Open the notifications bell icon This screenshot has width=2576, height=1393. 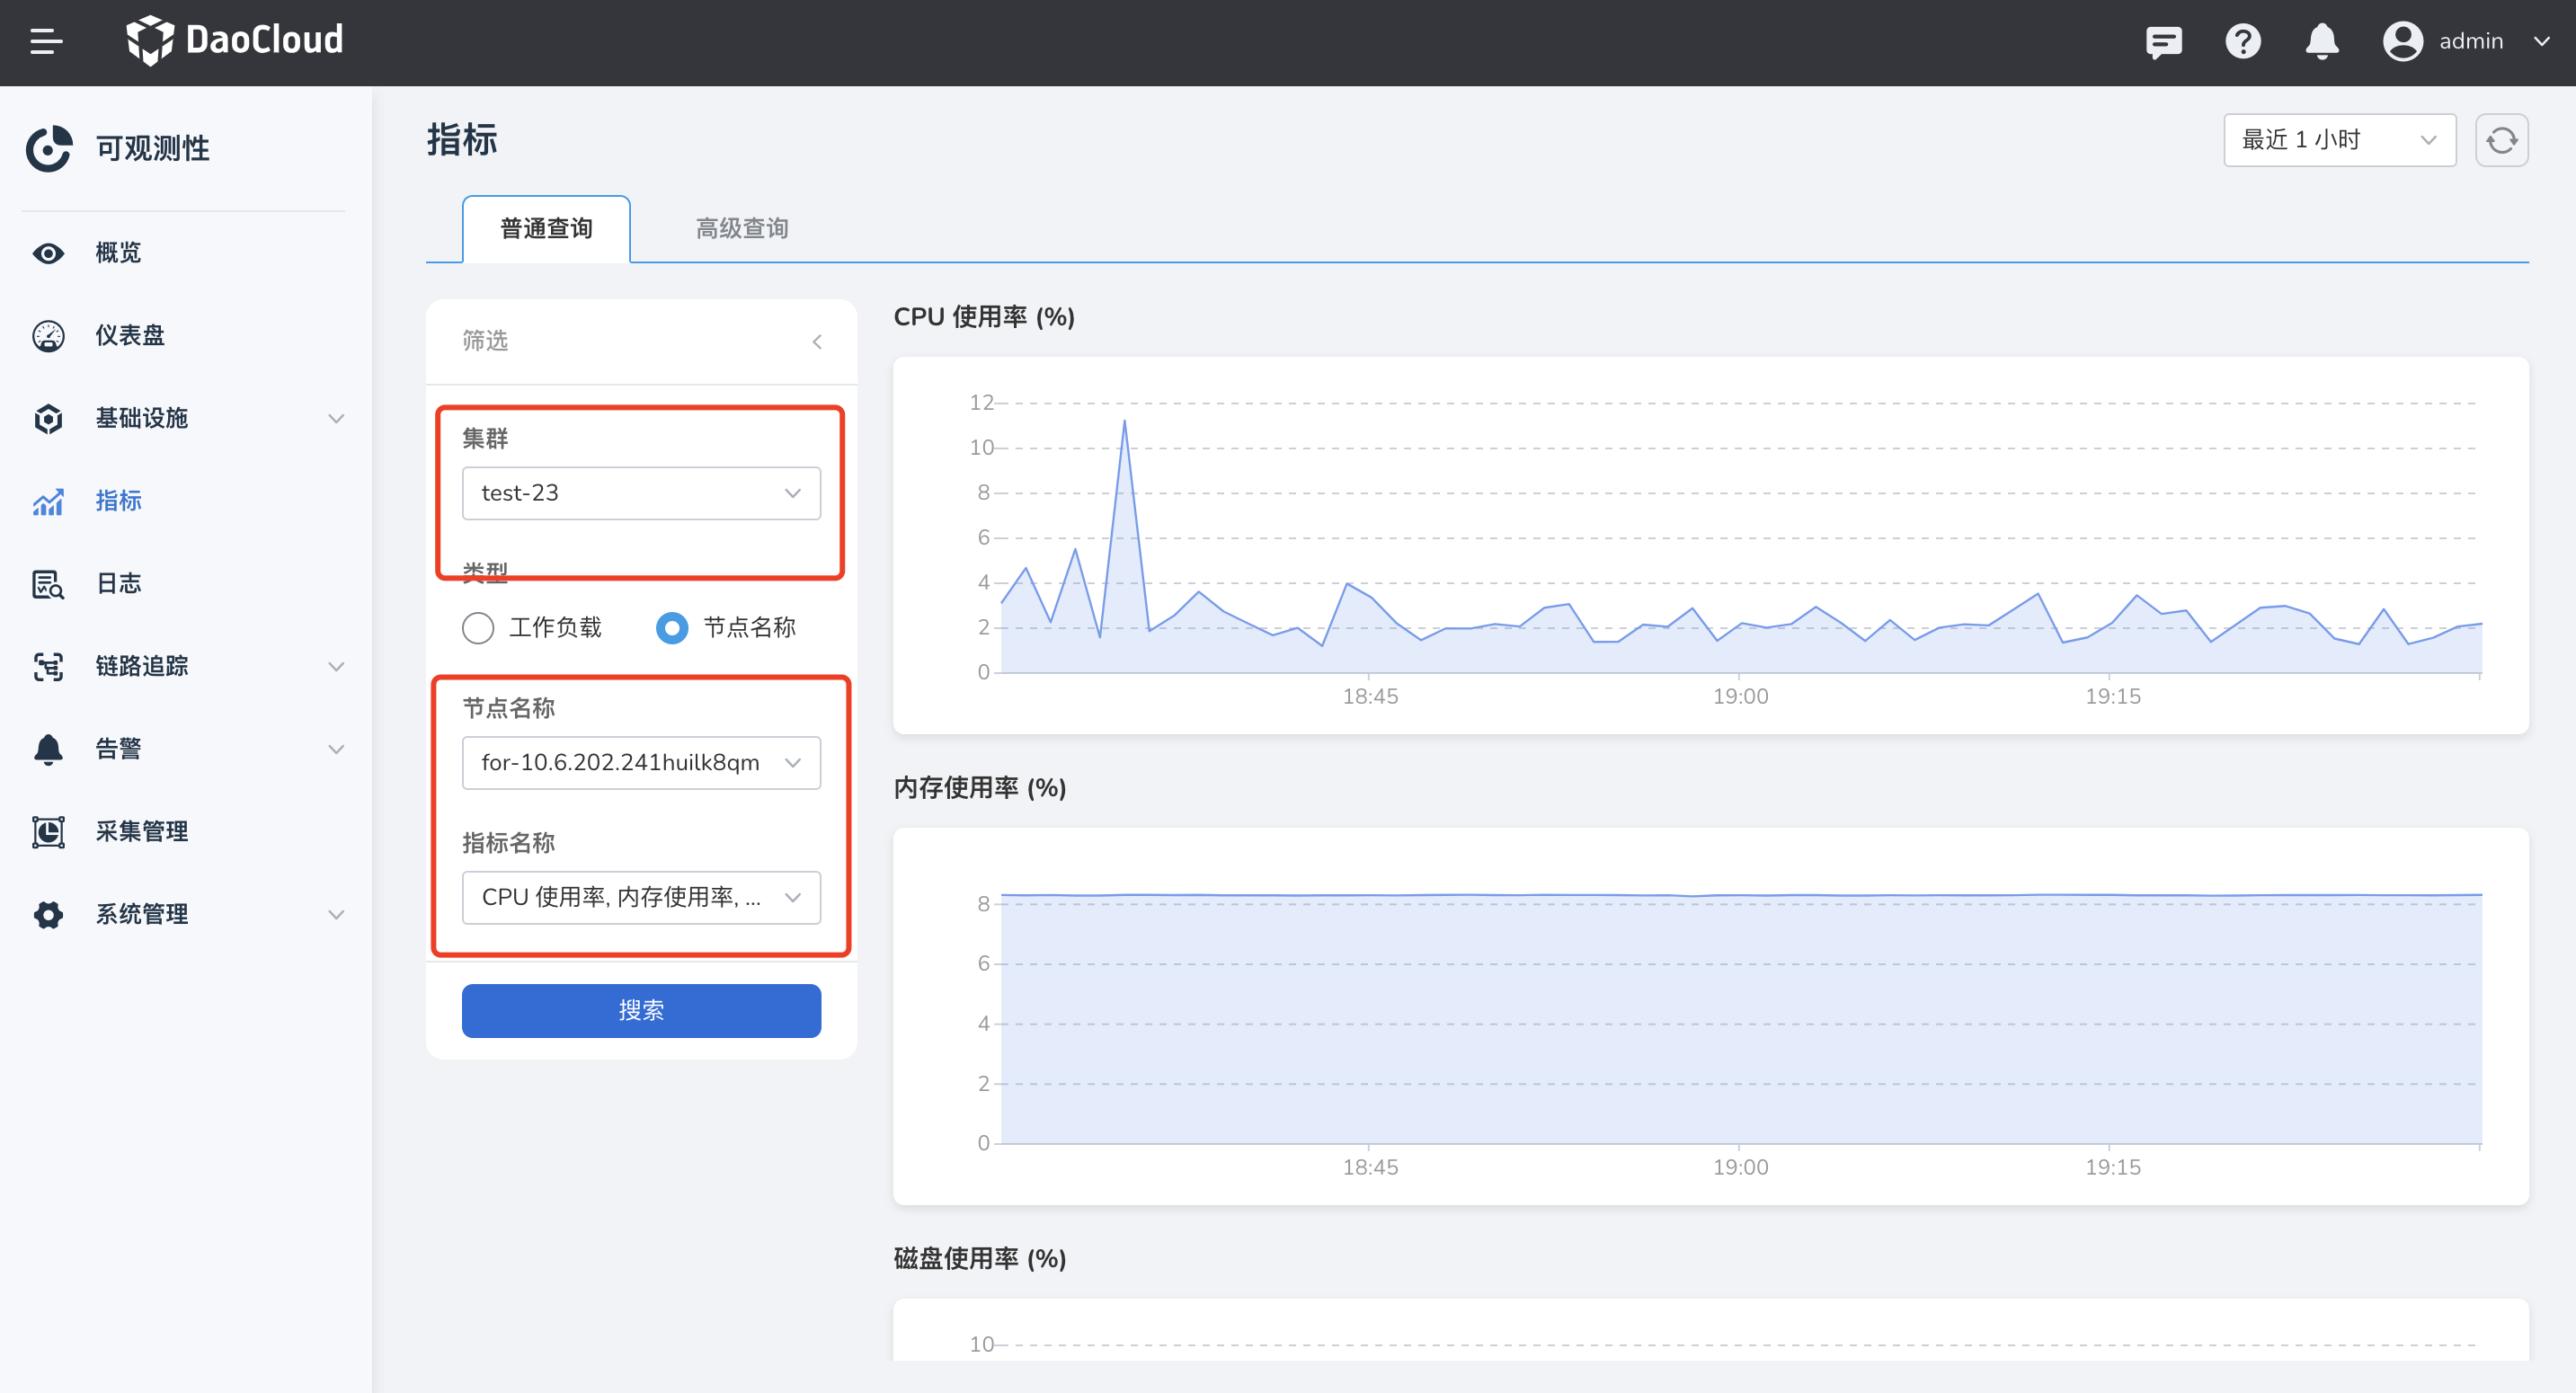[2321, 42]
